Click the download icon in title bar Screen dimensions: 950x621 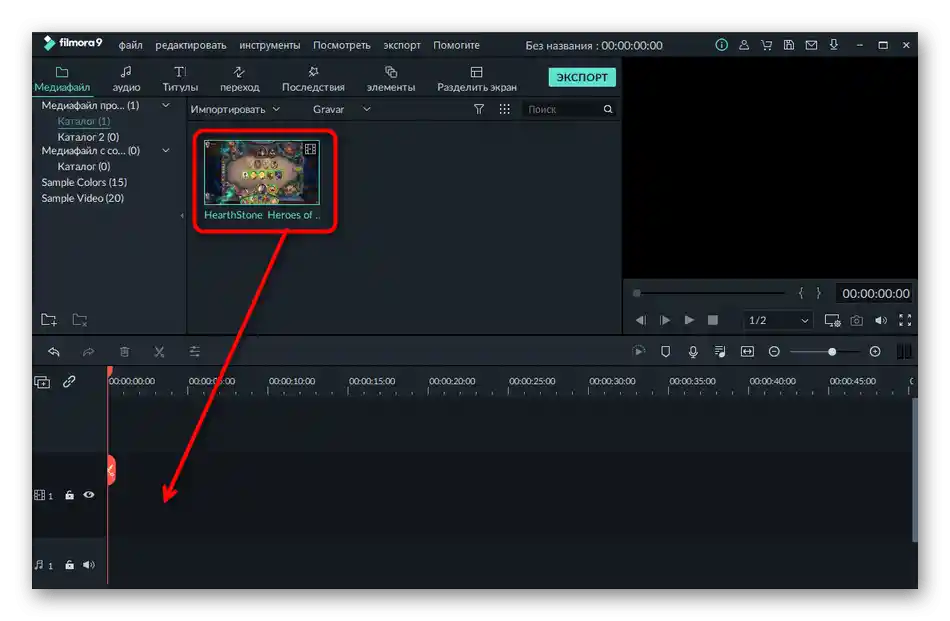(834, 45)
